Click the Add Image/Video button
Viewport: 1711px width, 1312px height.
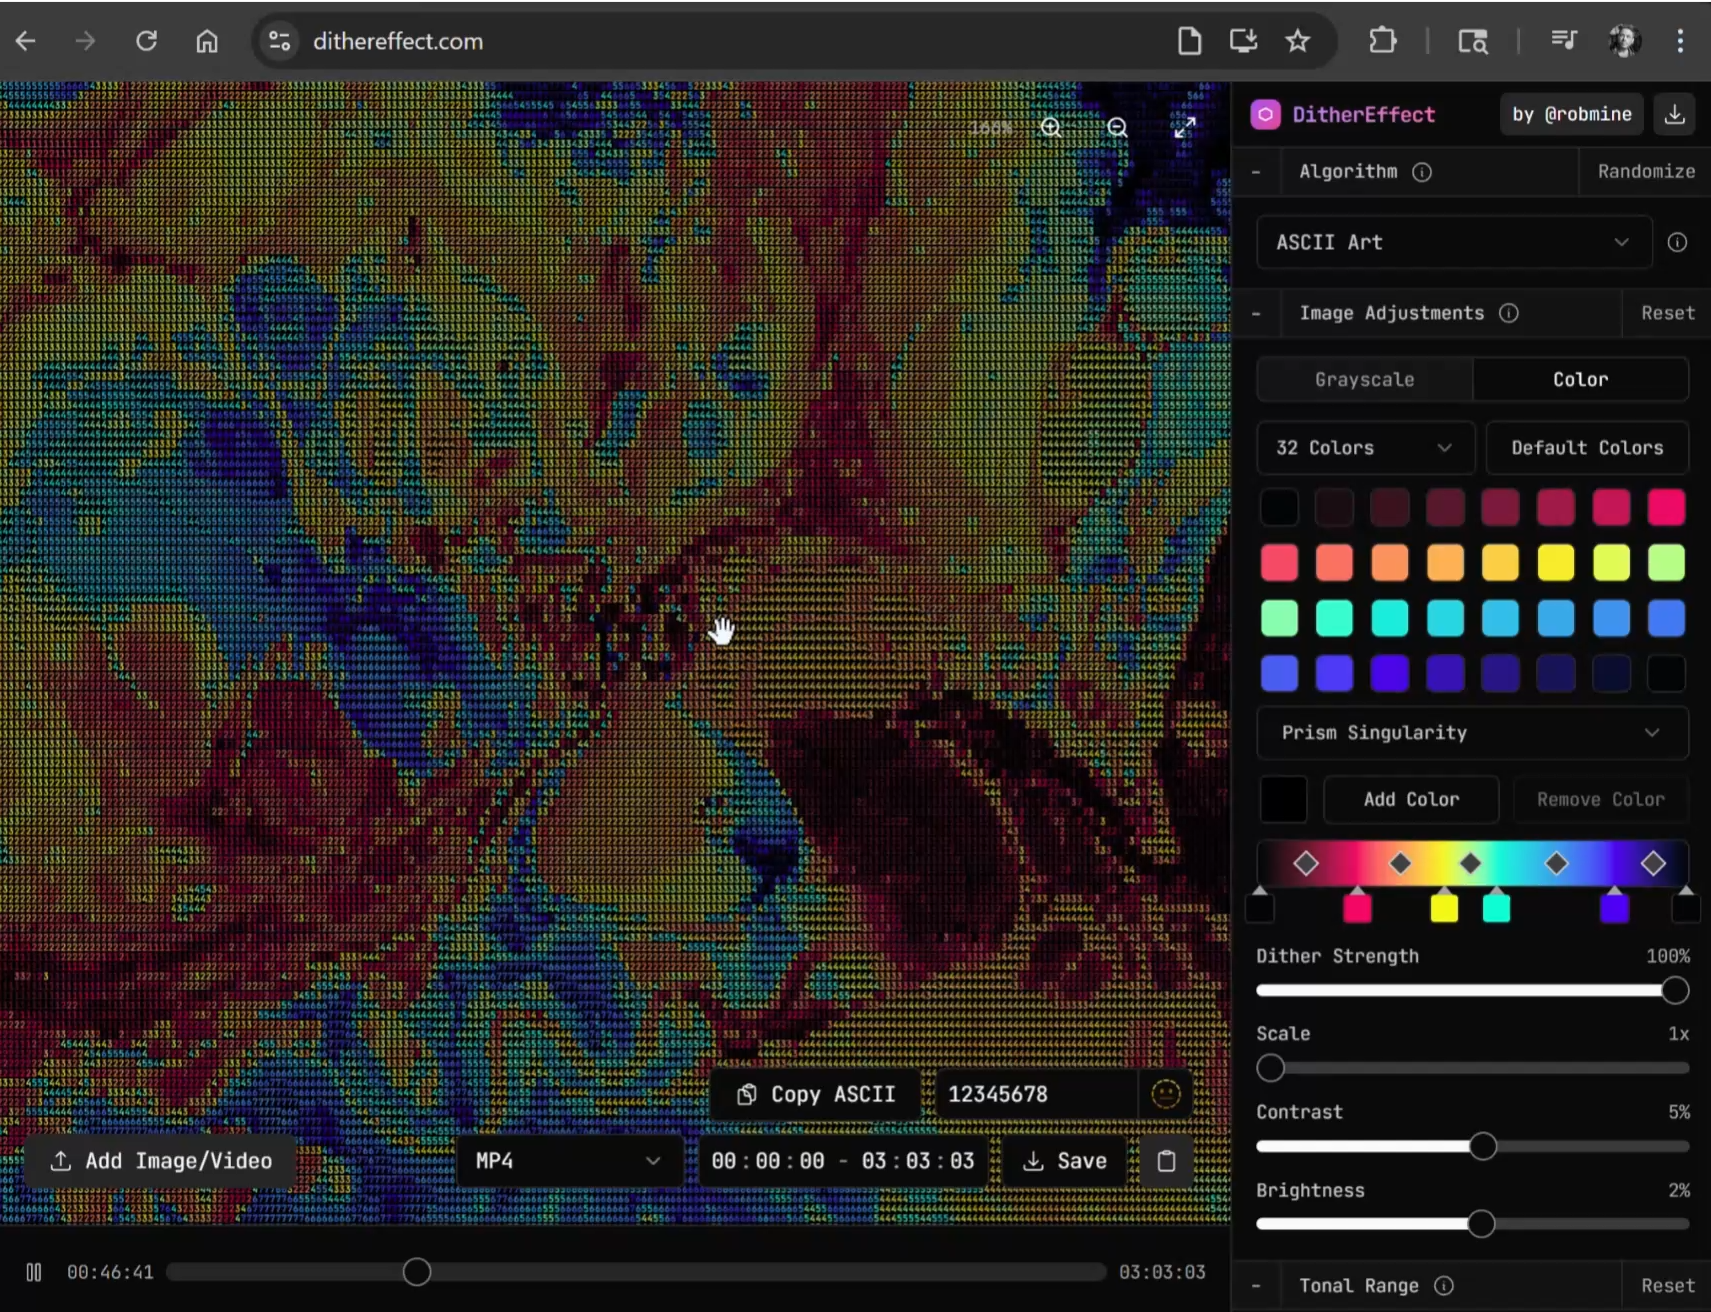point(162,1161)
